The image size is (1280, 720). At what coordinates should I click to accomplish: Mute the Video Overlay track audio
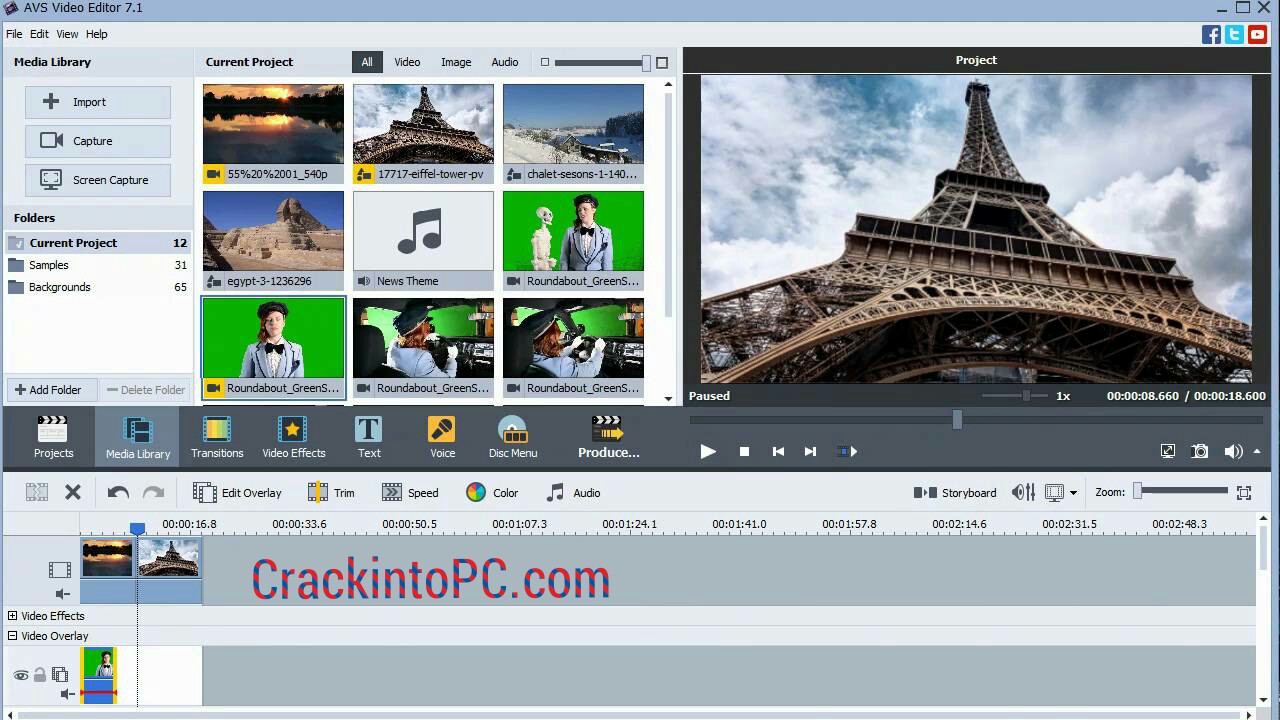click(x=67, y=694)
